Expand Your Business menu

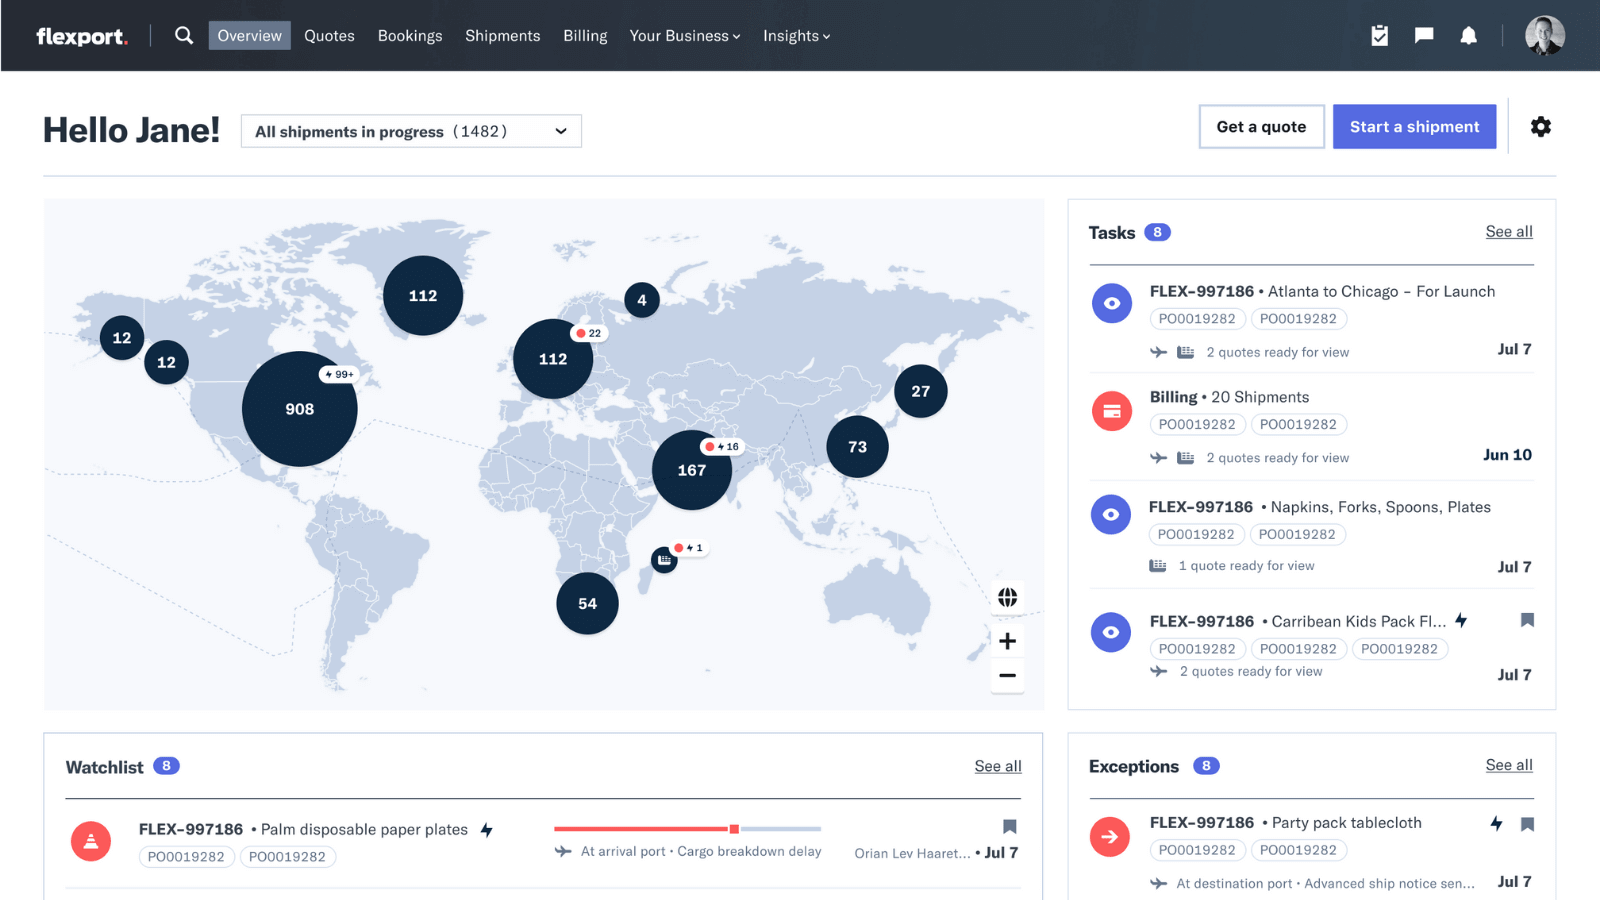pyautogui.click(x=685, y=36)
